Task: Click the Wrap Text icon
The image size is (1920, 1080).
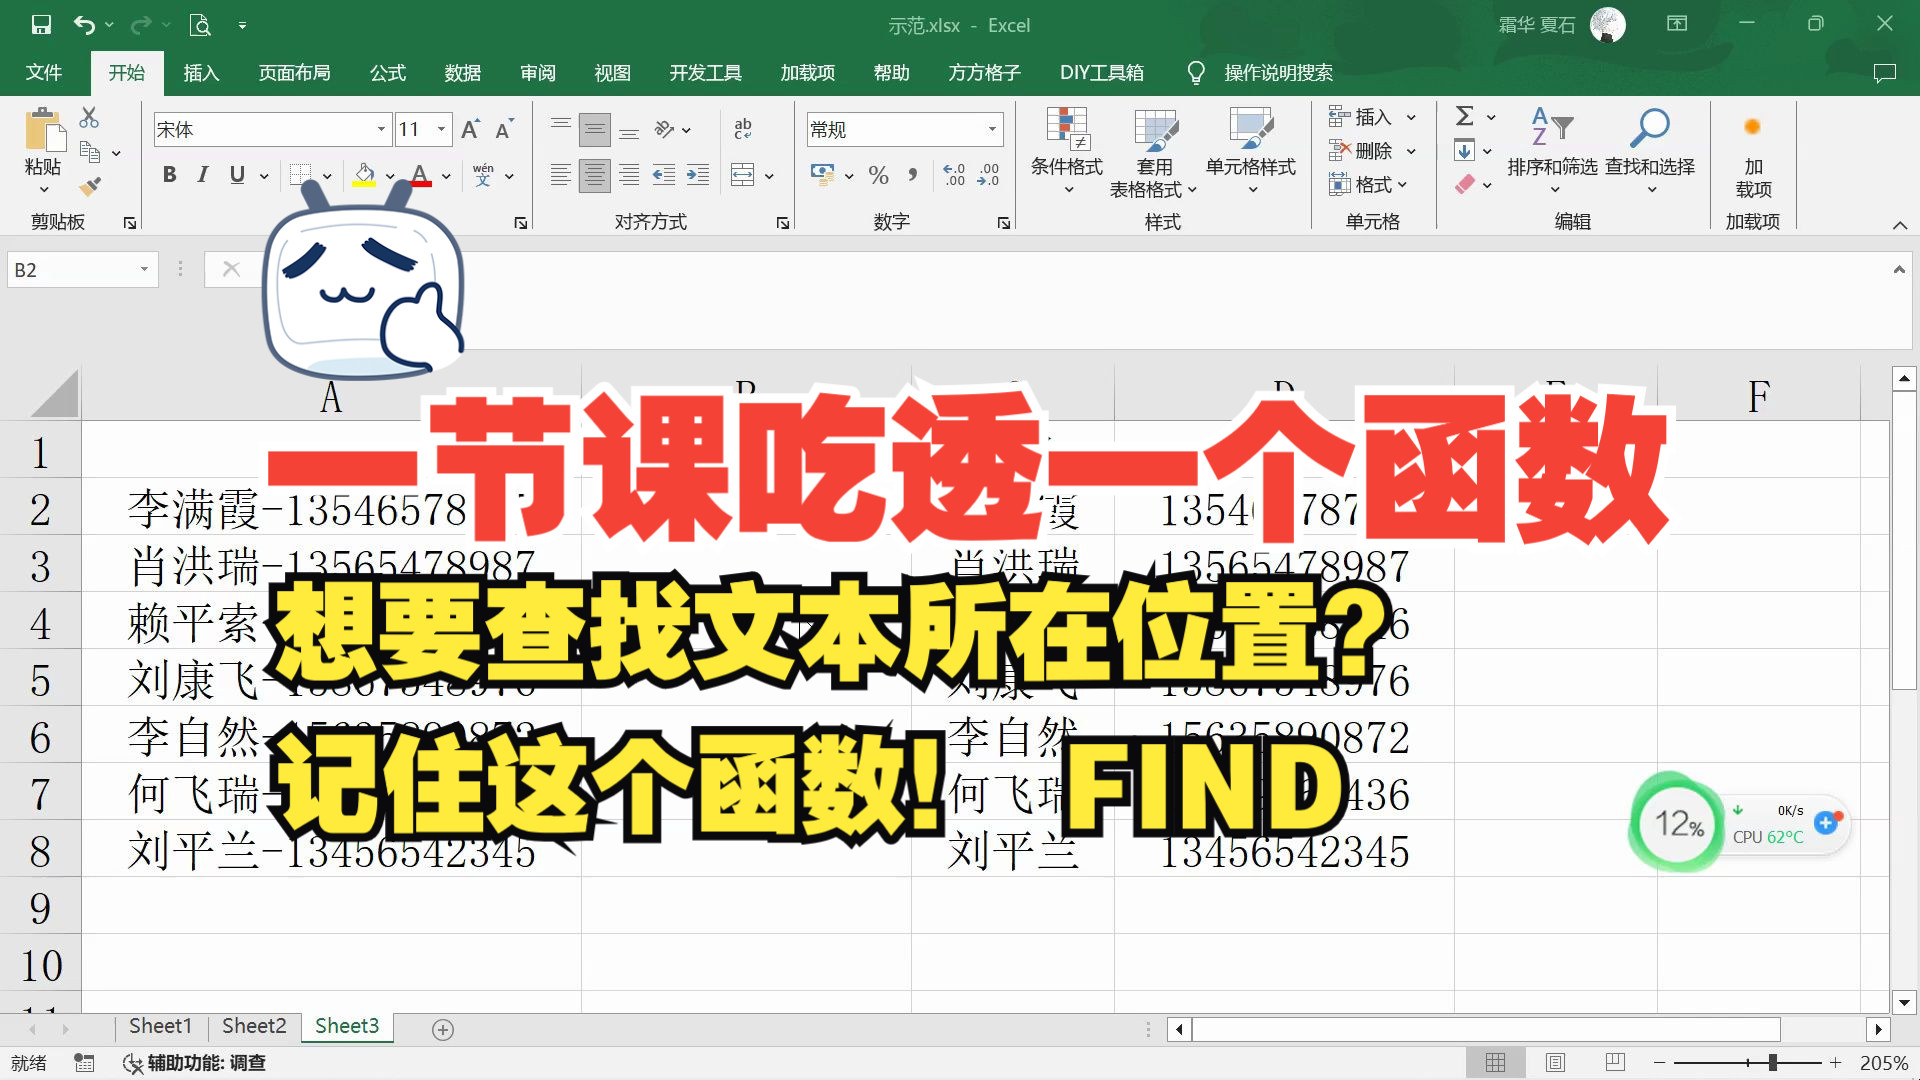Action: (743, 129)
